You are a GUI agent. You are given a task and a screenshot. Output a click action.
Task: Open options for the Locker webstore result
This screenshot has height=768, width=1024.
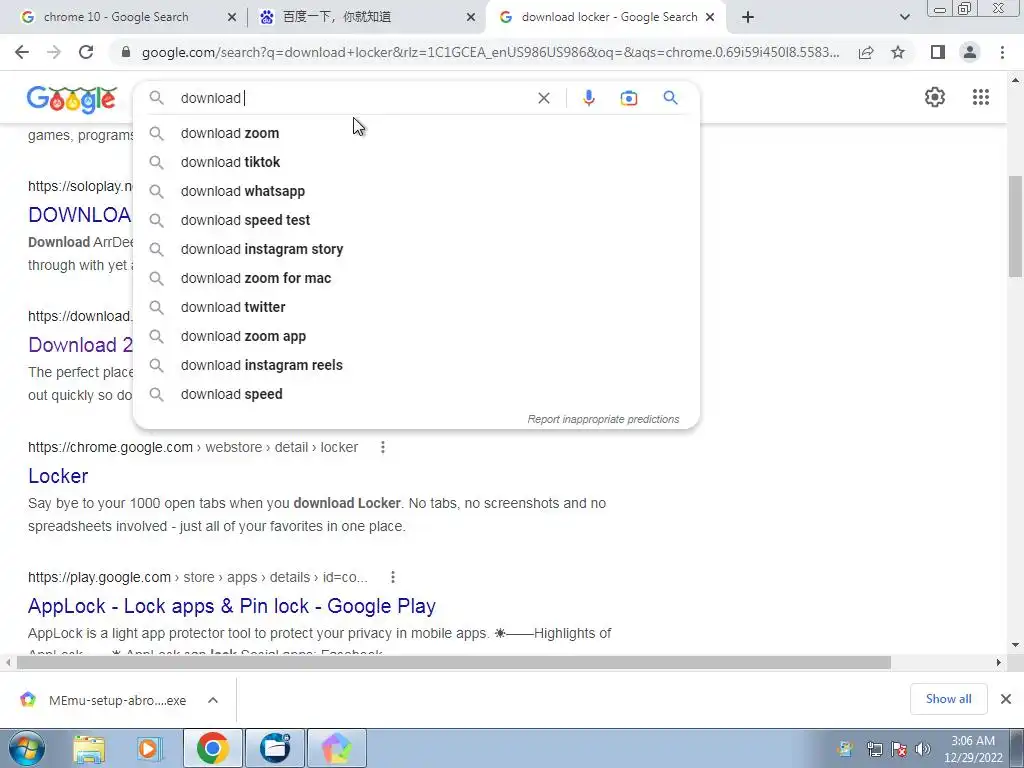tap(383, 447)
